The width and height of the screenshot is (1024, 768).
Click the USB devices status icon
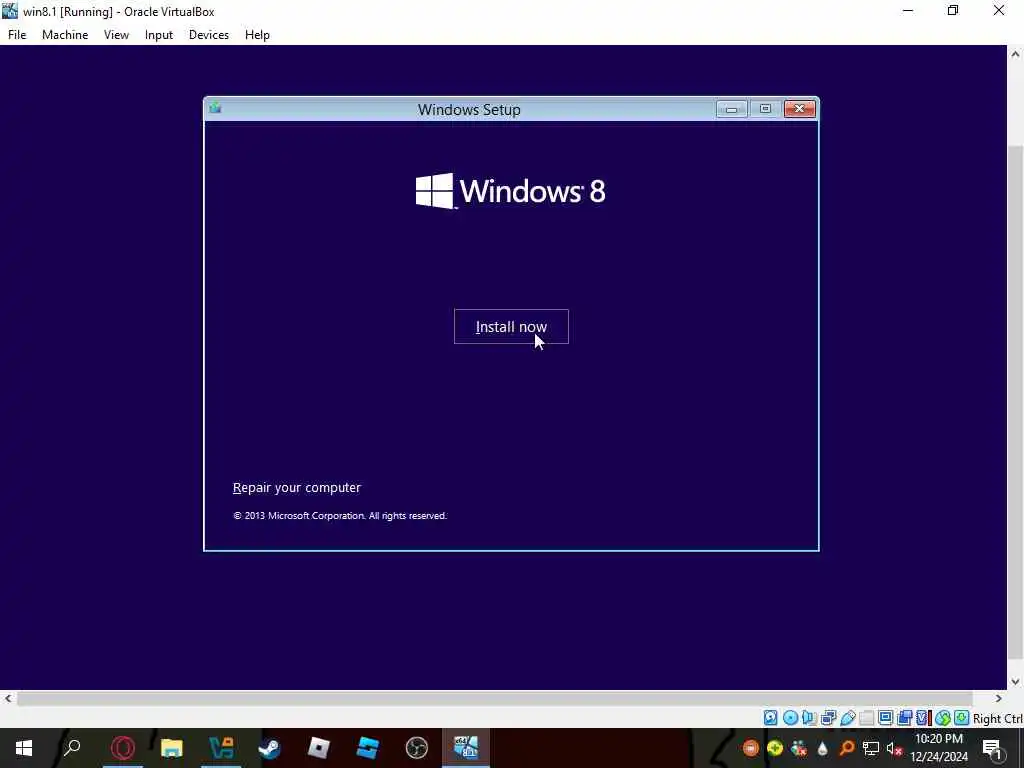tap(848, 718)
